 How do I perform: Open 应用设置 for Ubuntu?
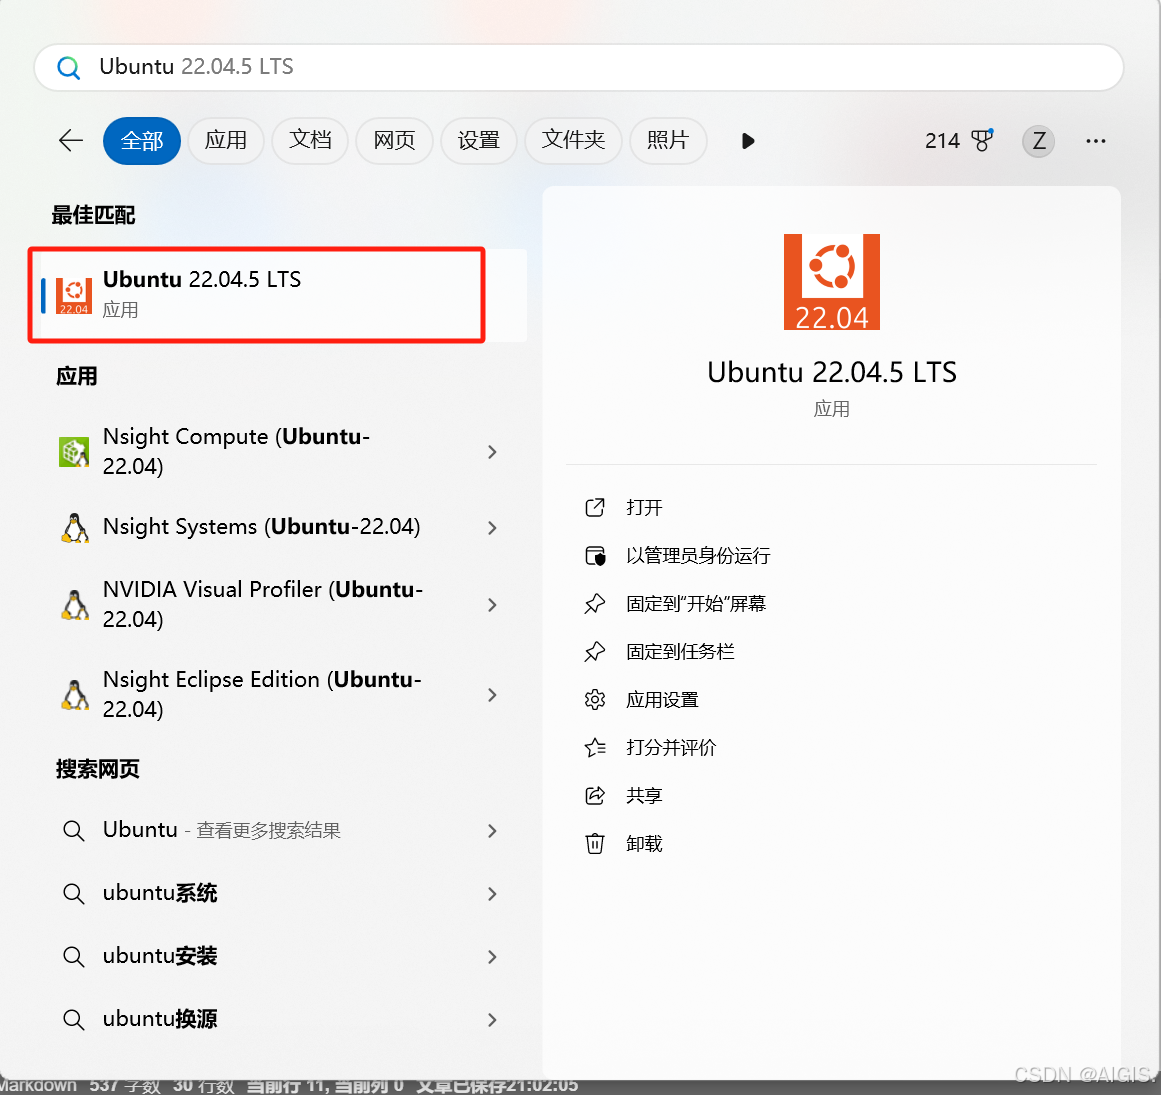pos(663,700)
